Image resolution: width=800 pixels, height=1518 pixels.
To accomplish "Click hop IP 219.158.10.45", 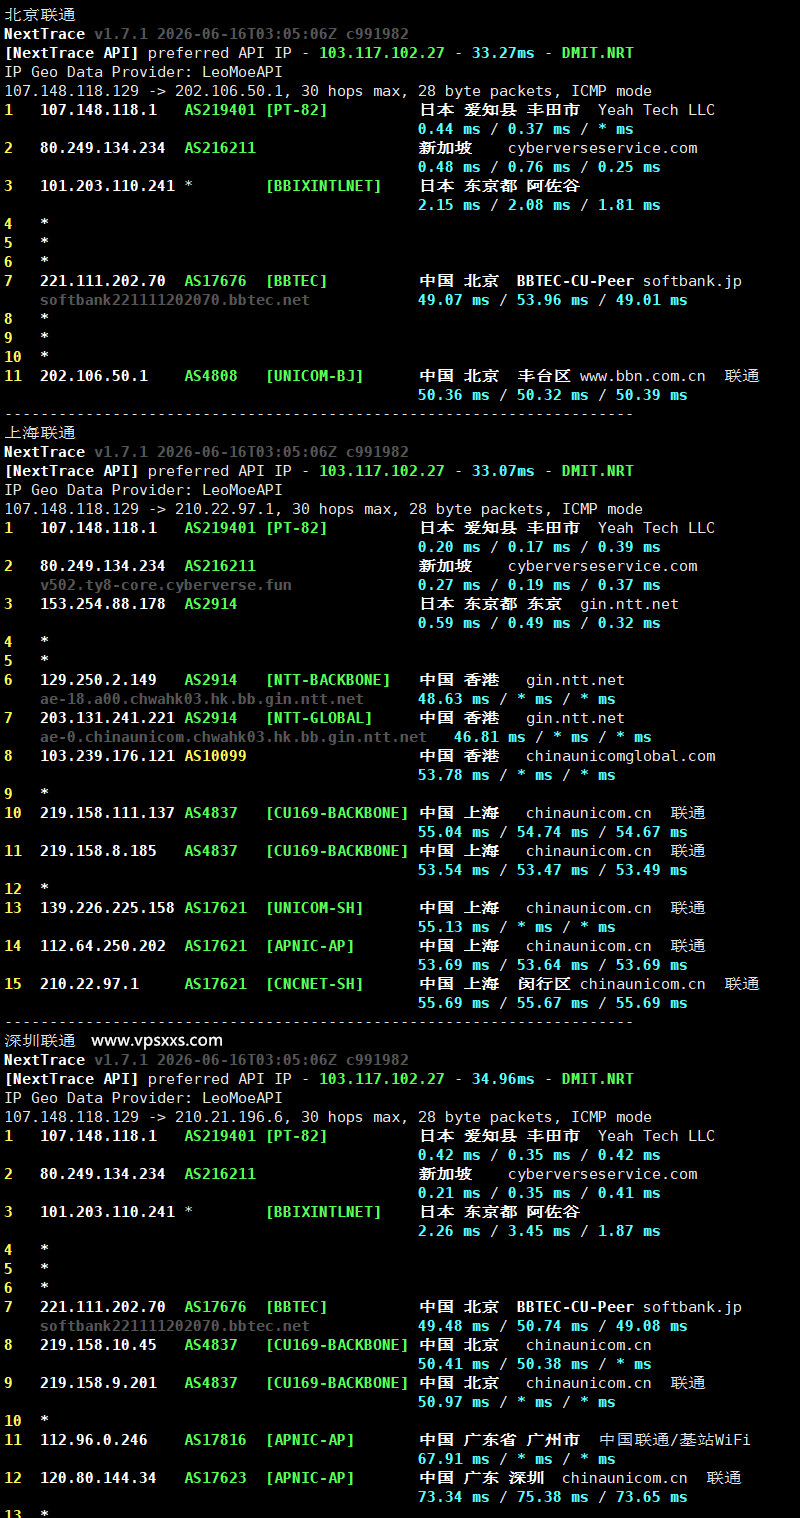I will [x=98, y=1345].
